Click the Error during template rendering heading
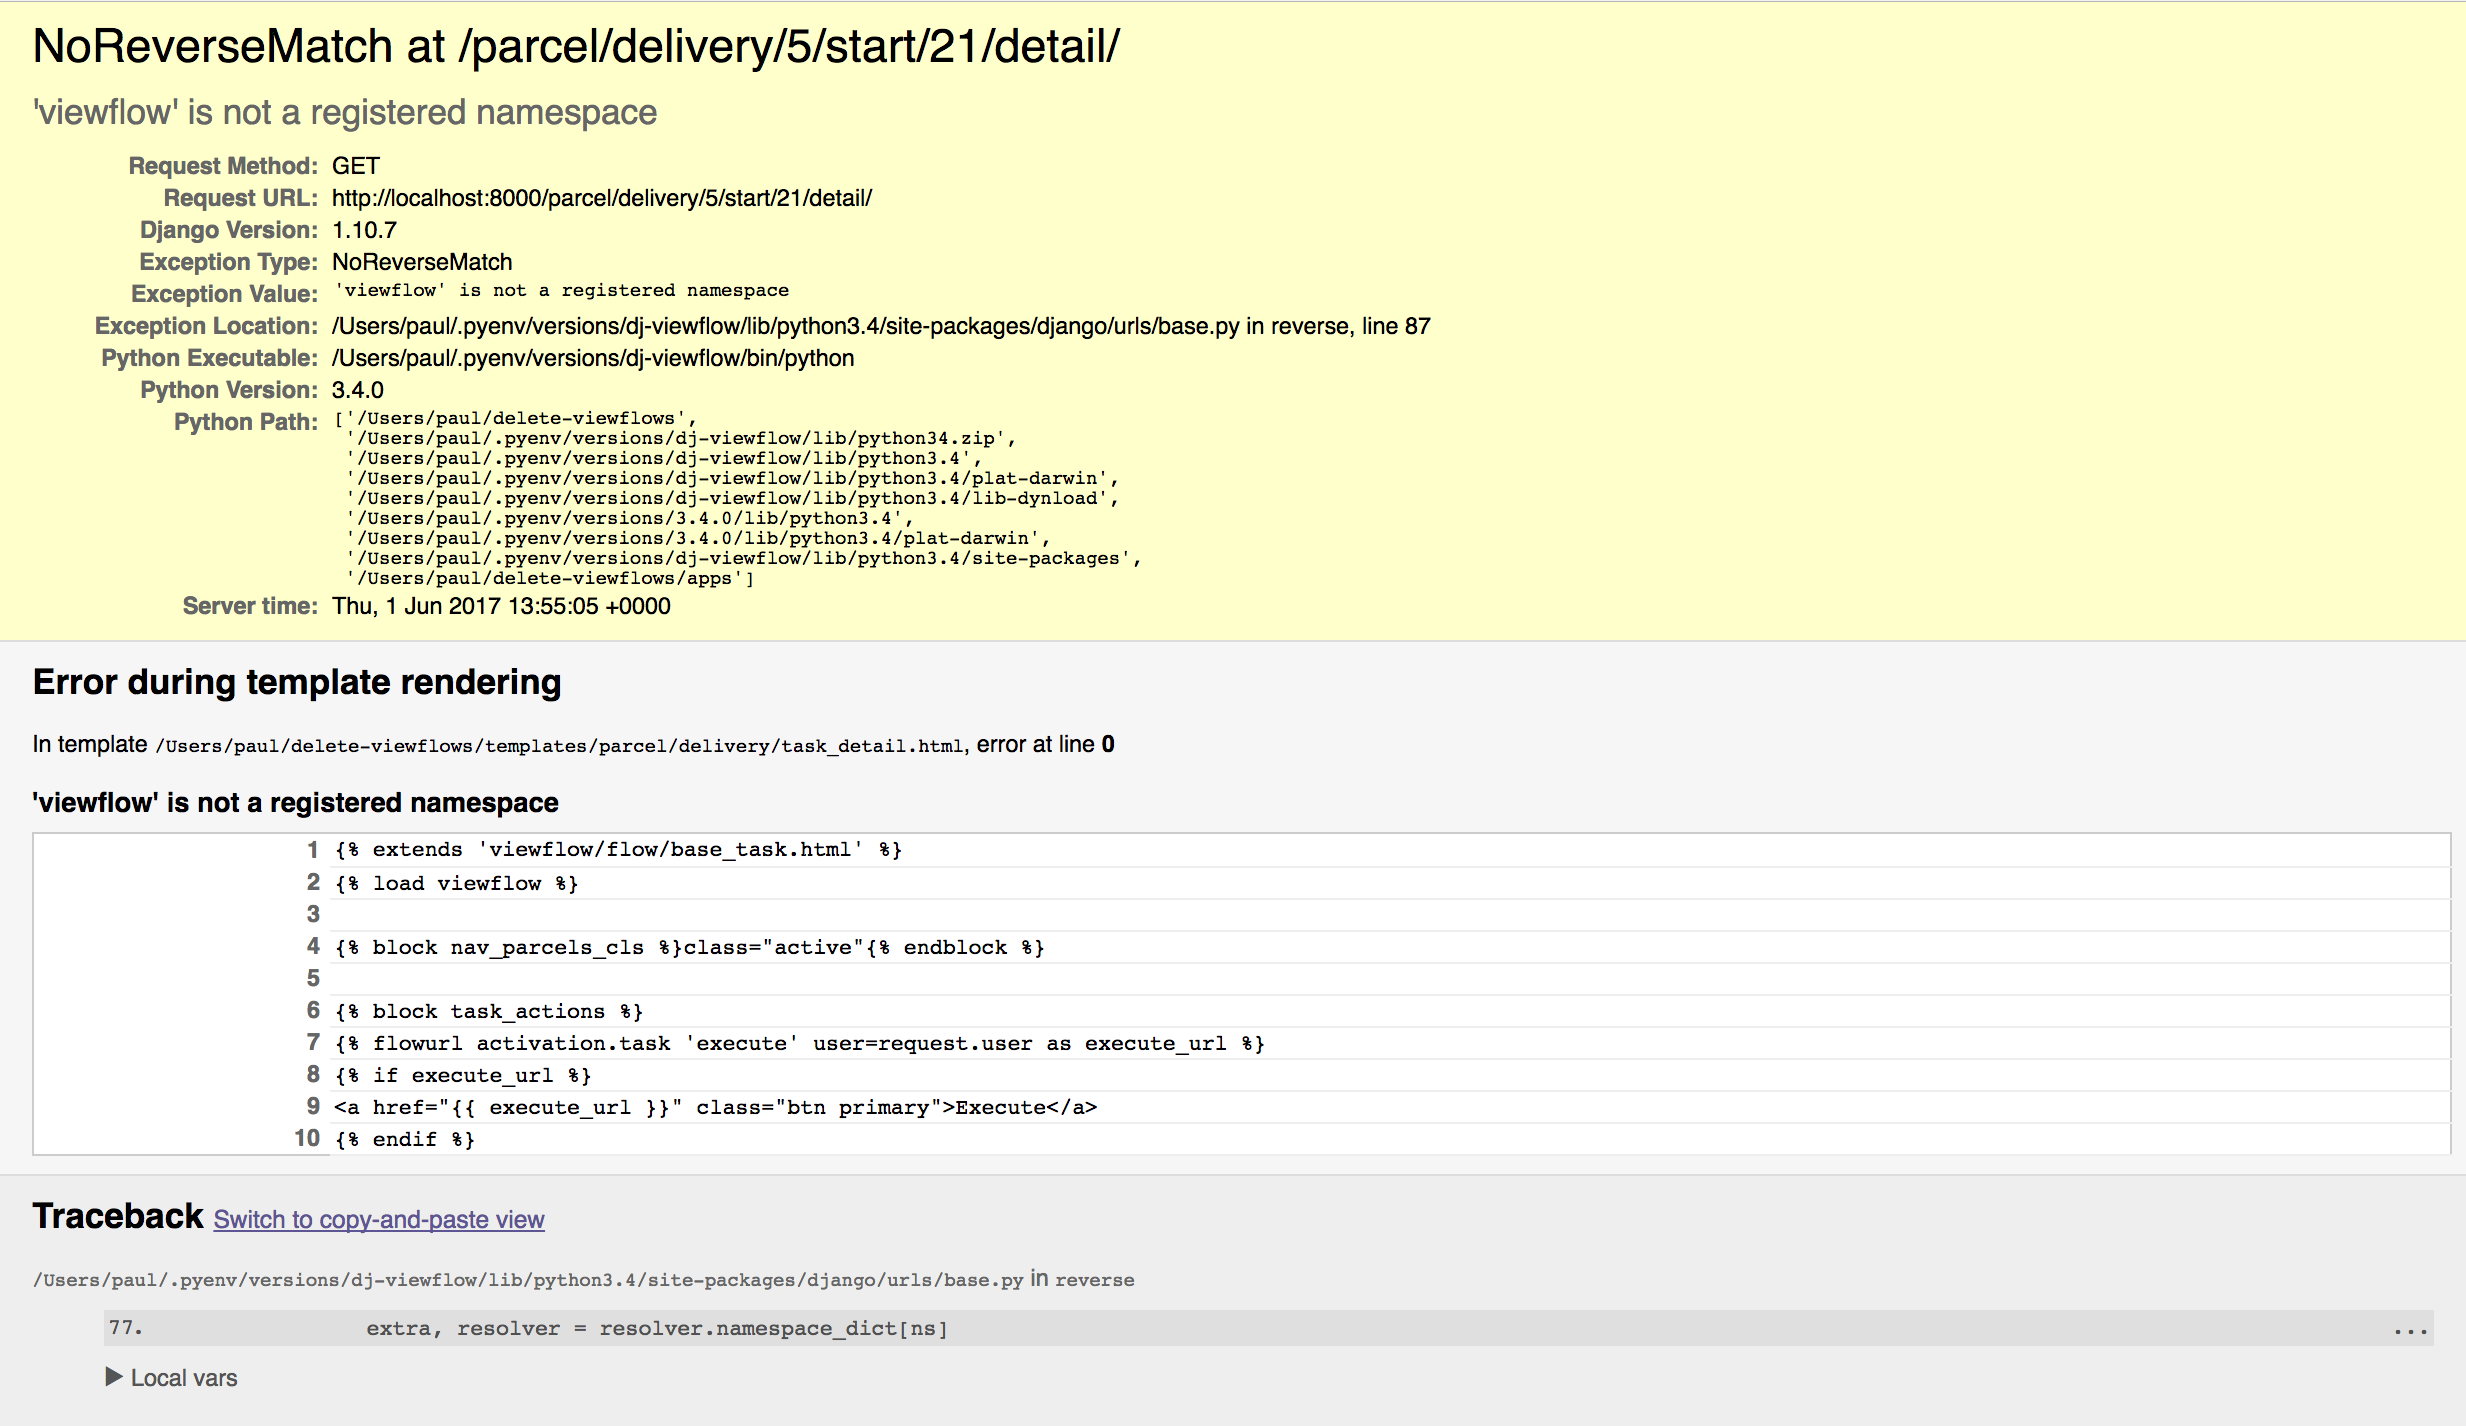 [297, 682]
